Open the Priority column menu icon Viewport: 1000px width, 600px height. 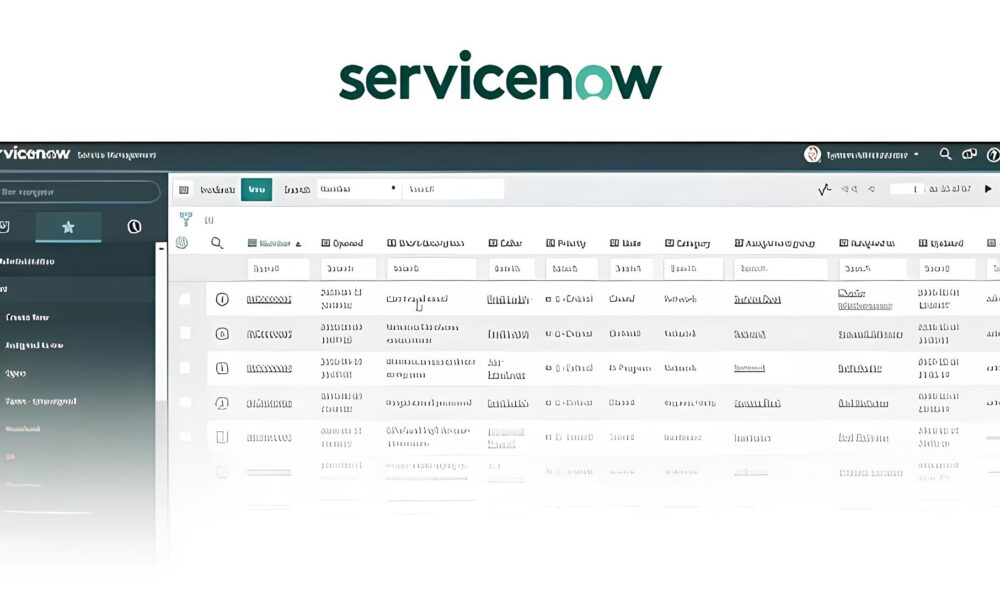click(x=550, y=243)
